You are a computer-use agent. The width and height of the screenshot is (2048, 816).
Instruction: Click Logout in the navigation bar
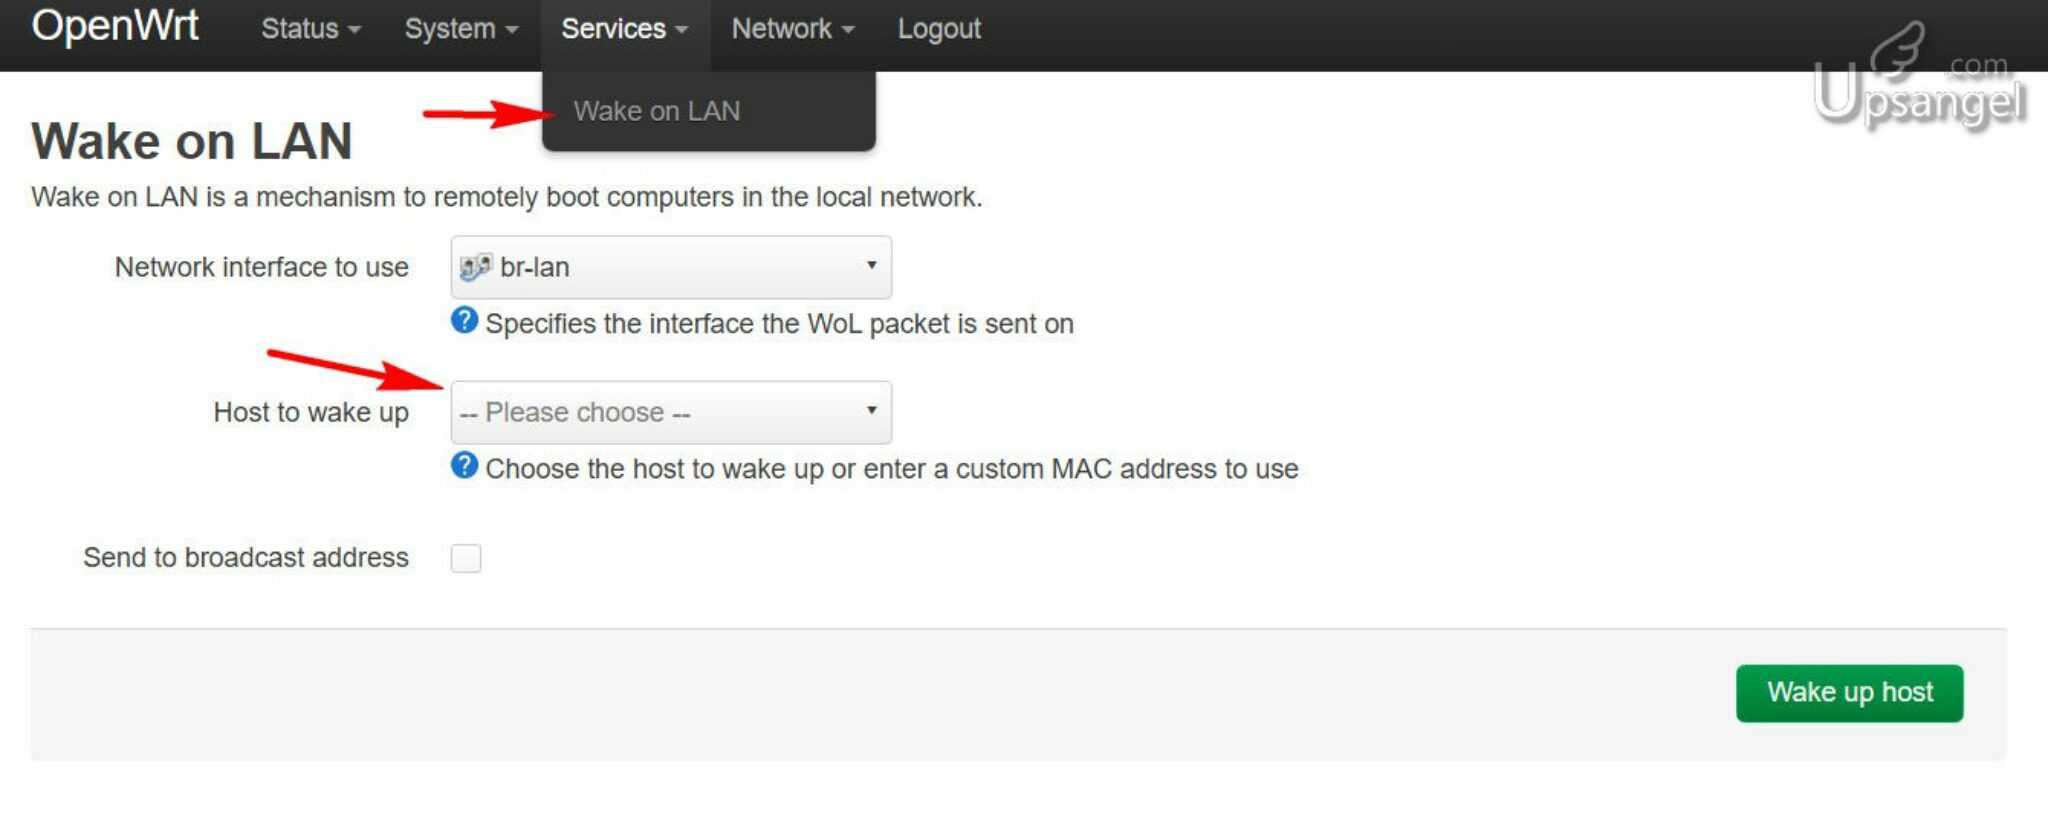coord(937,30)
